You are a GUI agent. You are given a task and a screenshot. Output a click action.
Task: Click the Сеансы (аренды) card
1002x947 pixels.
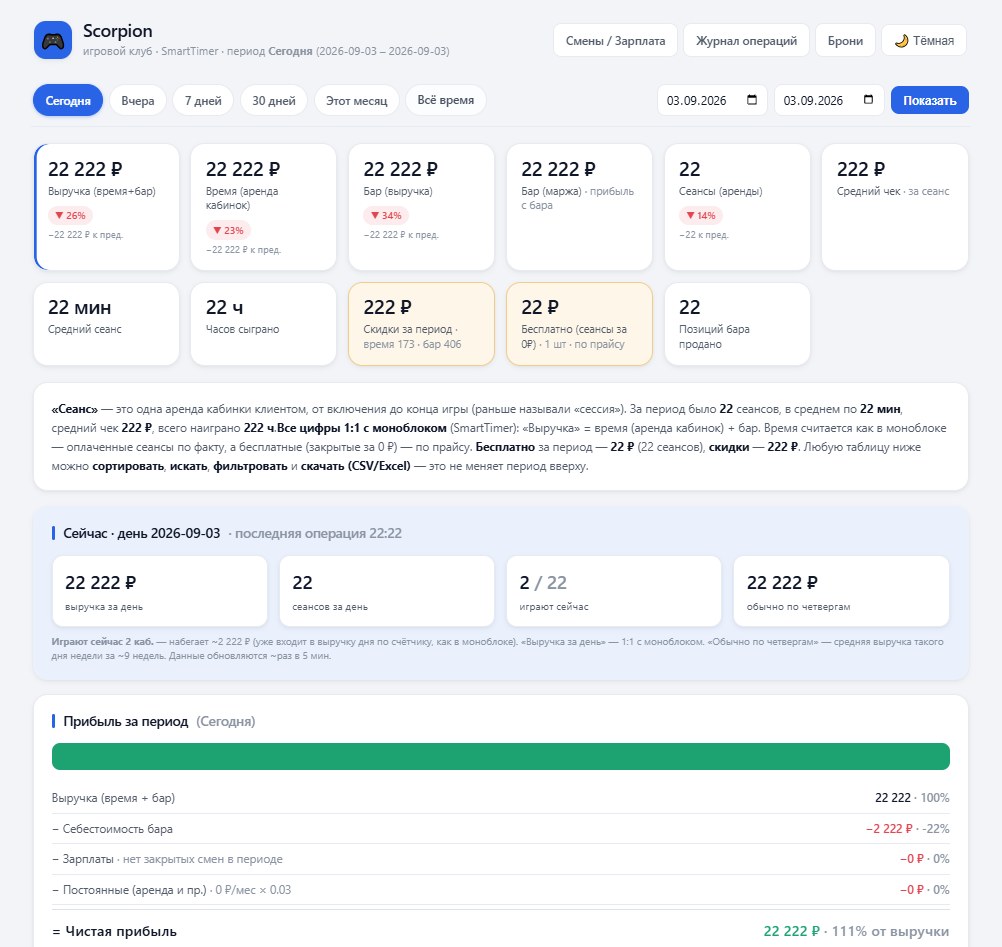[x=737, y=206]
